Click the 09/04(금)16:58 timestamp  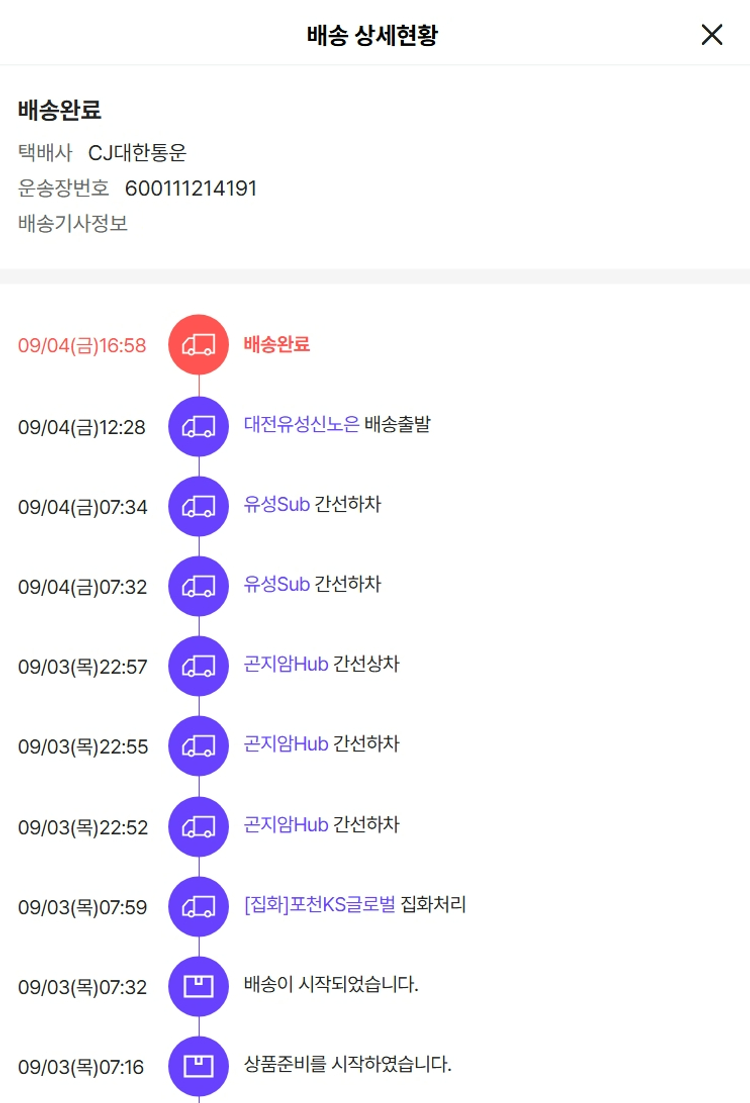click(82, 345)
